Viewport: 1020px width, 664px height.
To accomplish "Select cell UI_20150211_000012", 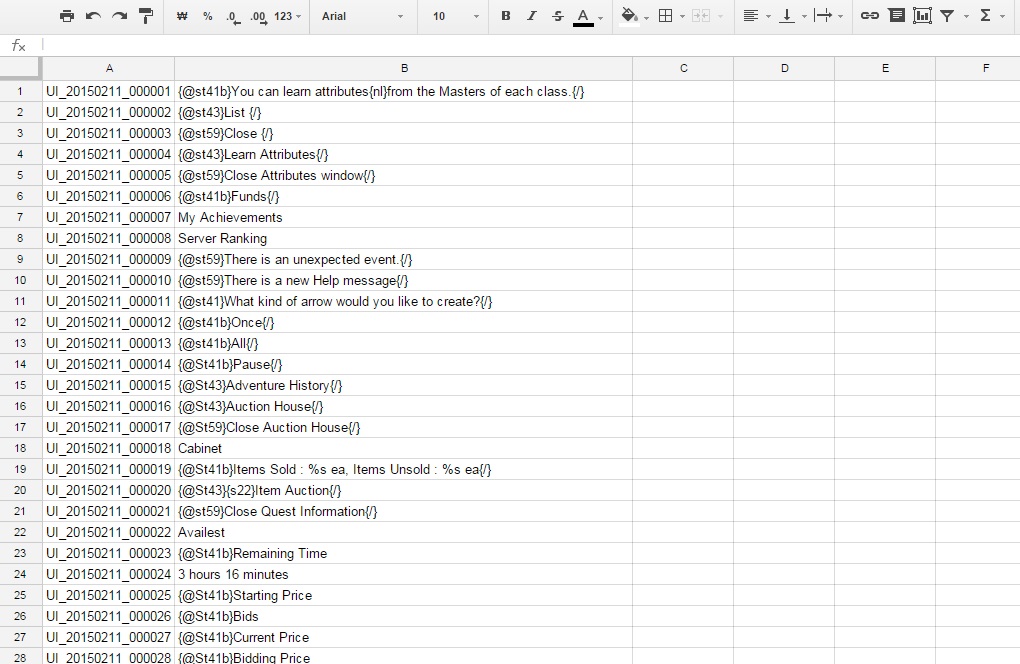I will tap(109, 323).
